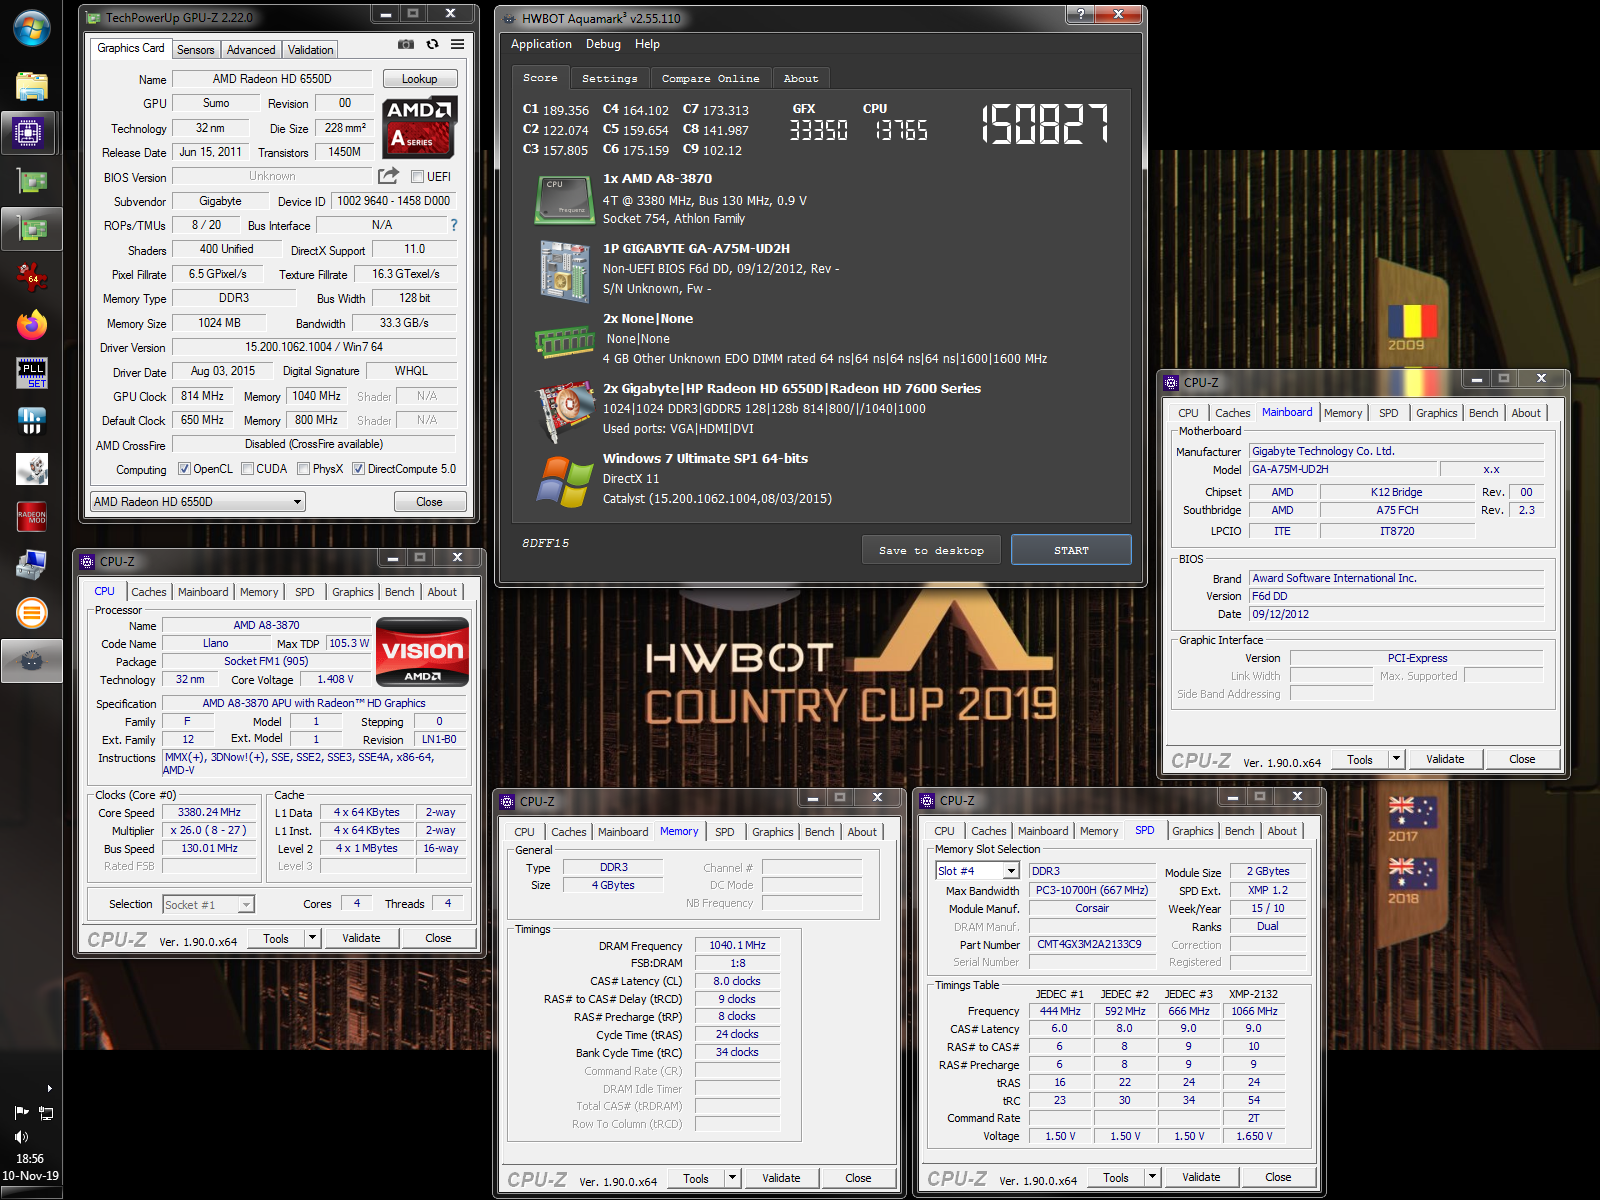Toggle the UEFI checkbox in GPU-Z
This screenshot has height=1200, width=1600.
[418, 177]
